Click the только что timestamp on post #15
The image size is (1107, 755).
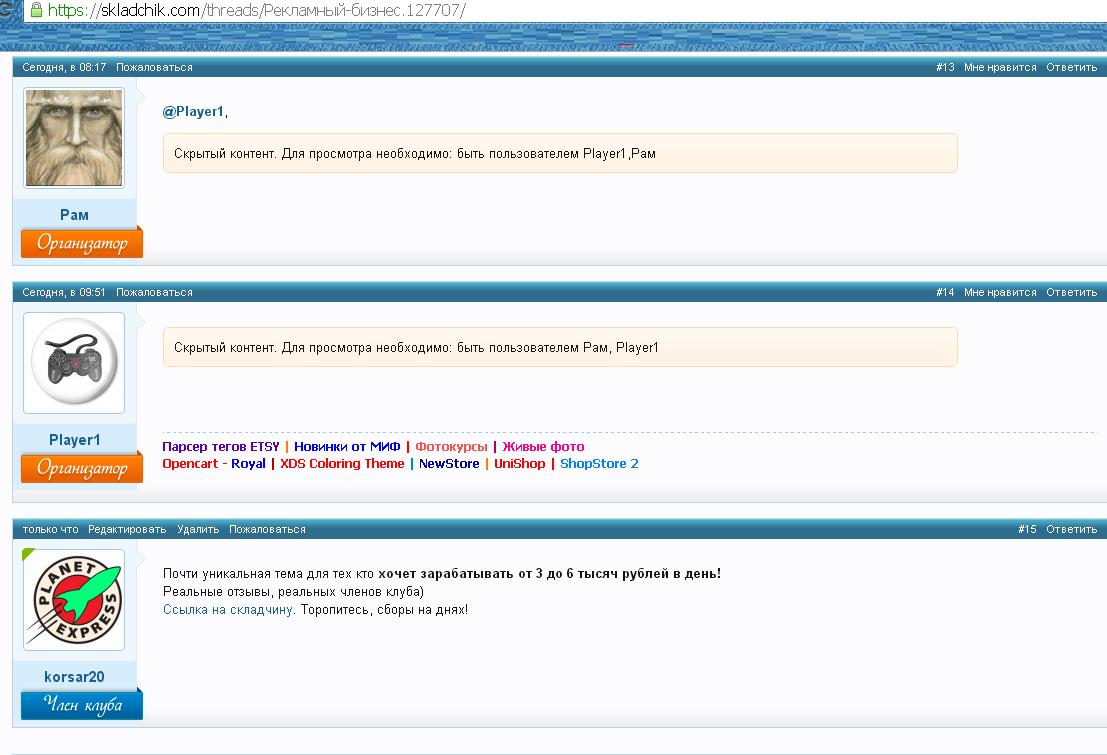tap(50, 529)
